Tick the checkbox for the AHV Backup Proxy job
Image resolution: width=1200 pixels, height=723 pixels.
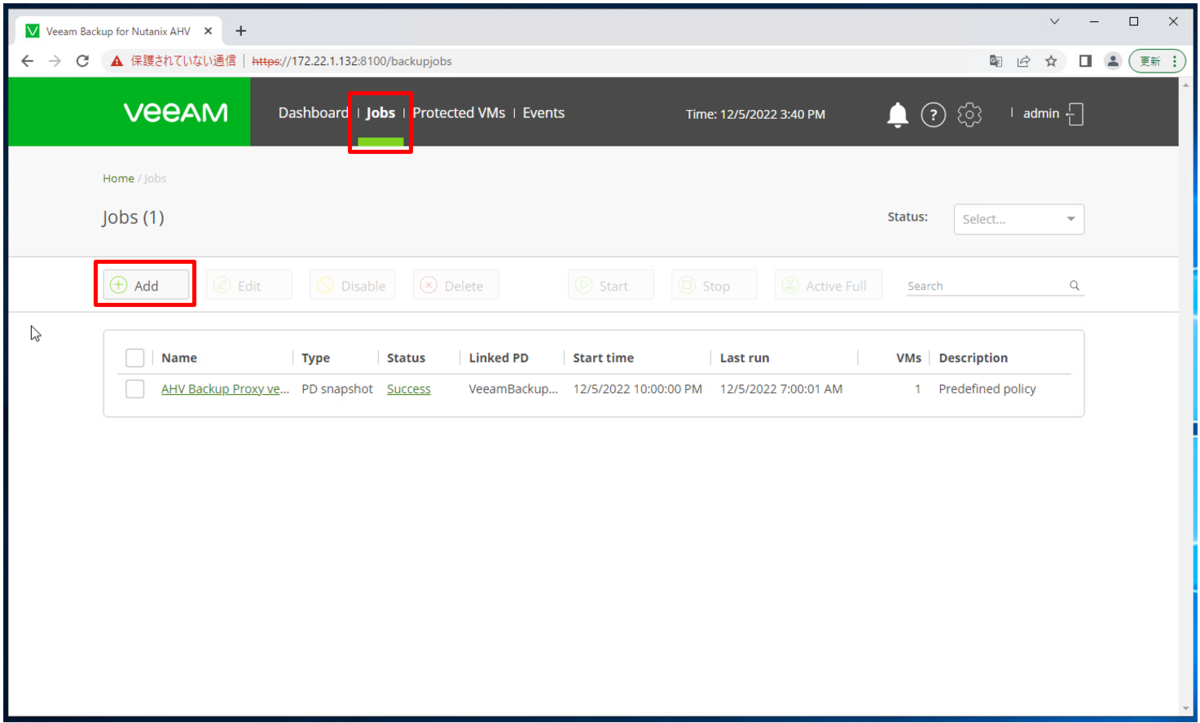coord(135,389)
